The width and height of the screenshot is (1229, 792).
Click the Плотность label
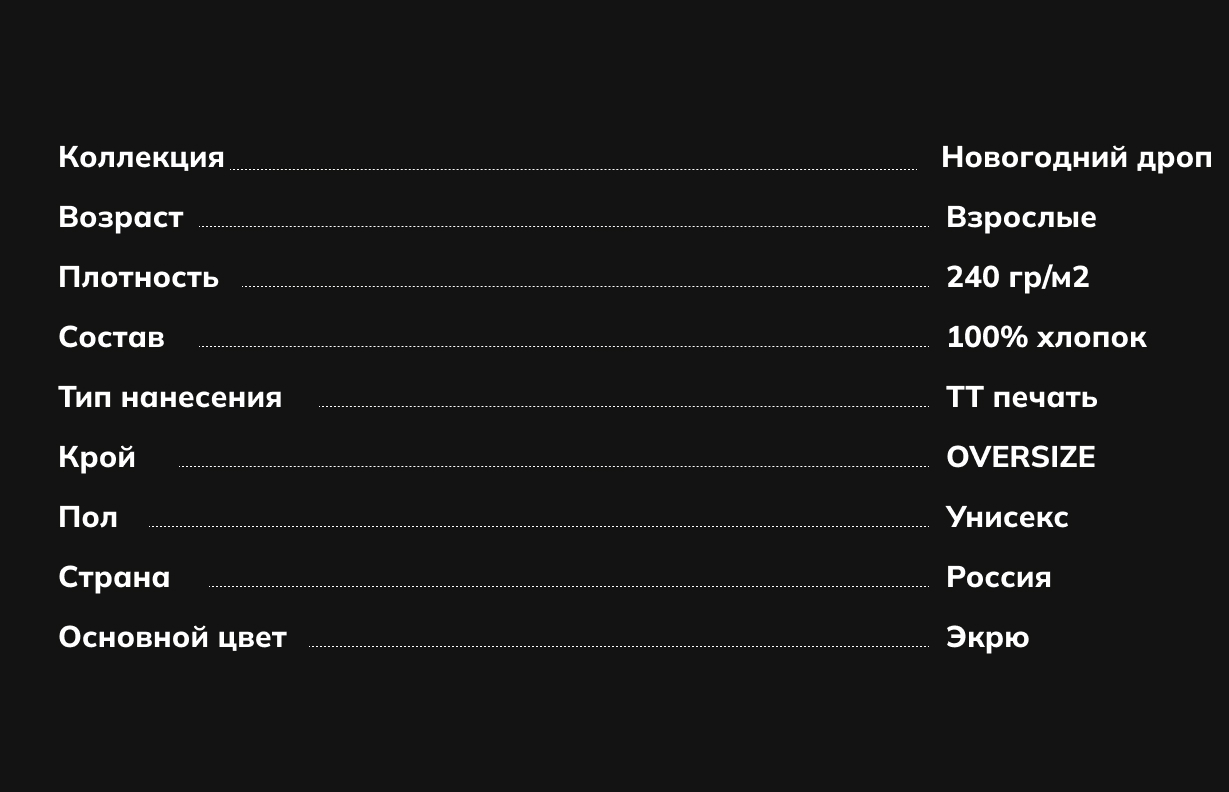pyautogui.click(x=138, y=277)
